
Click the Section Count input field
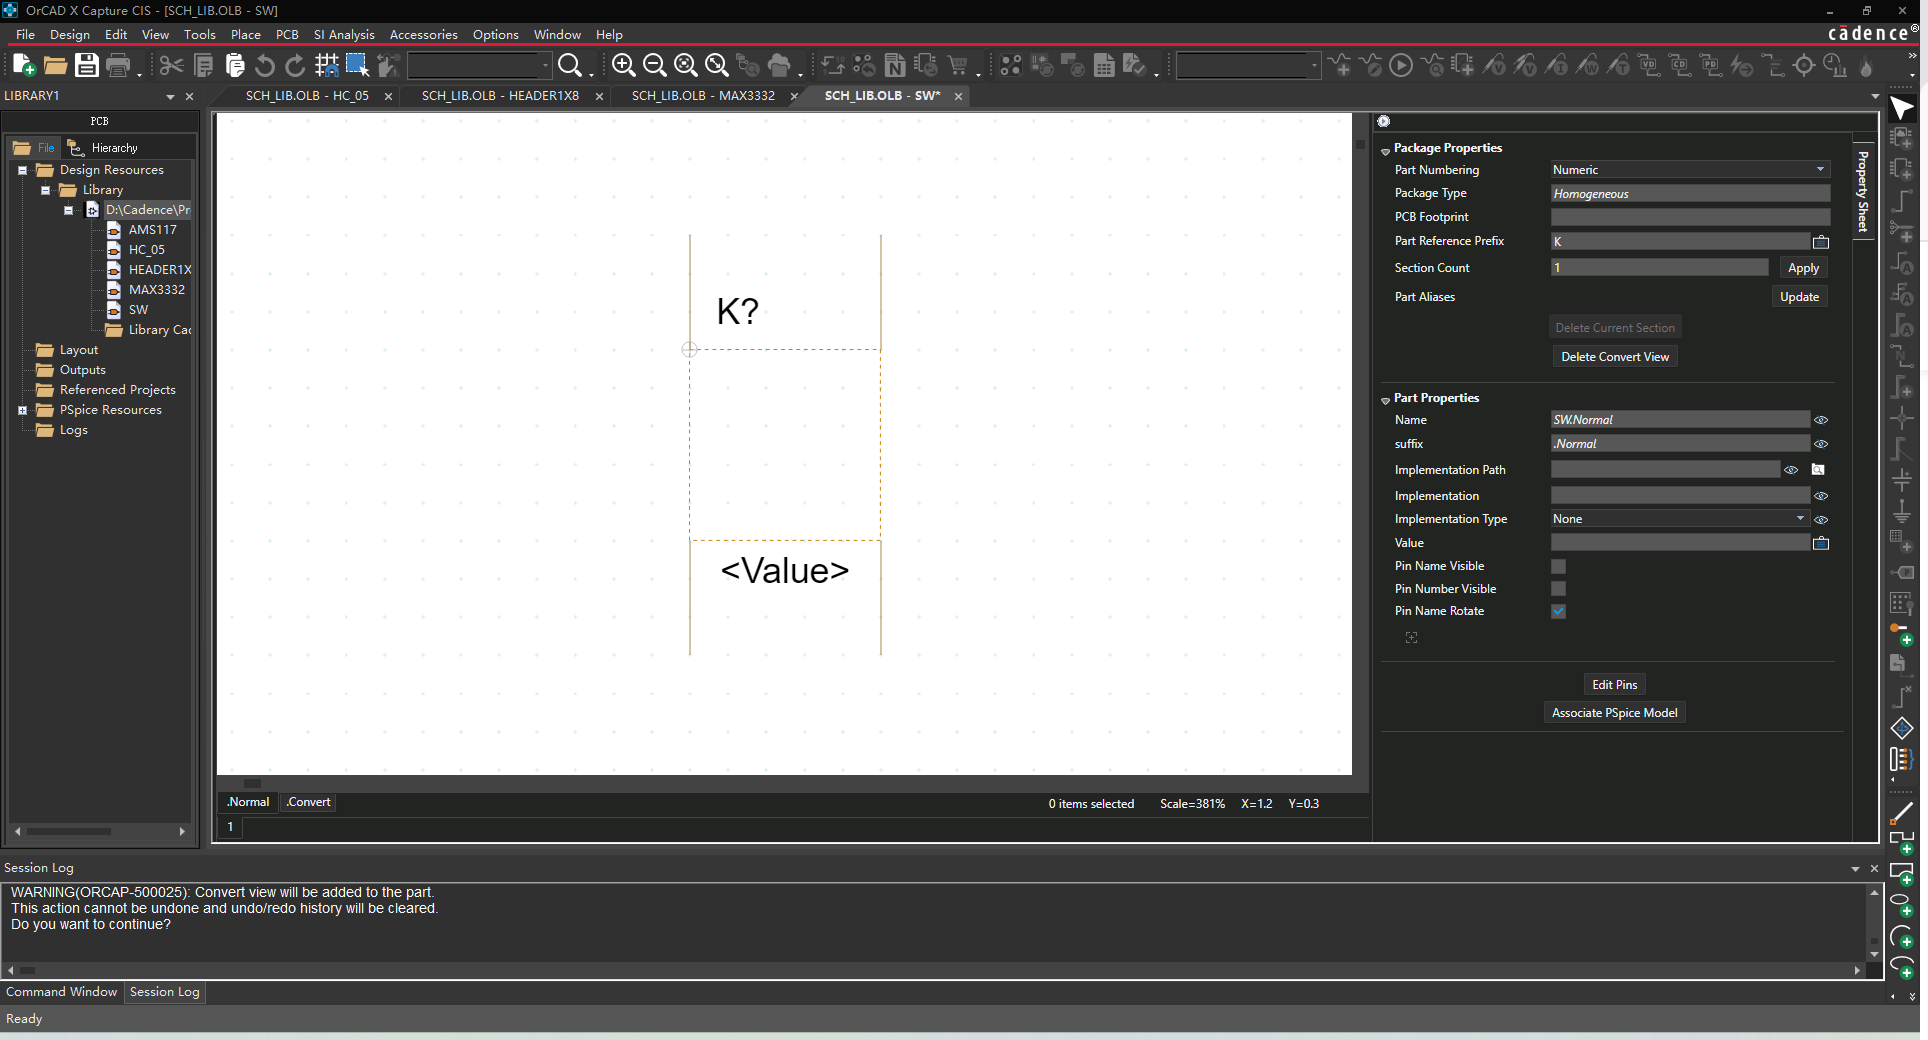tap(1659, 267)
